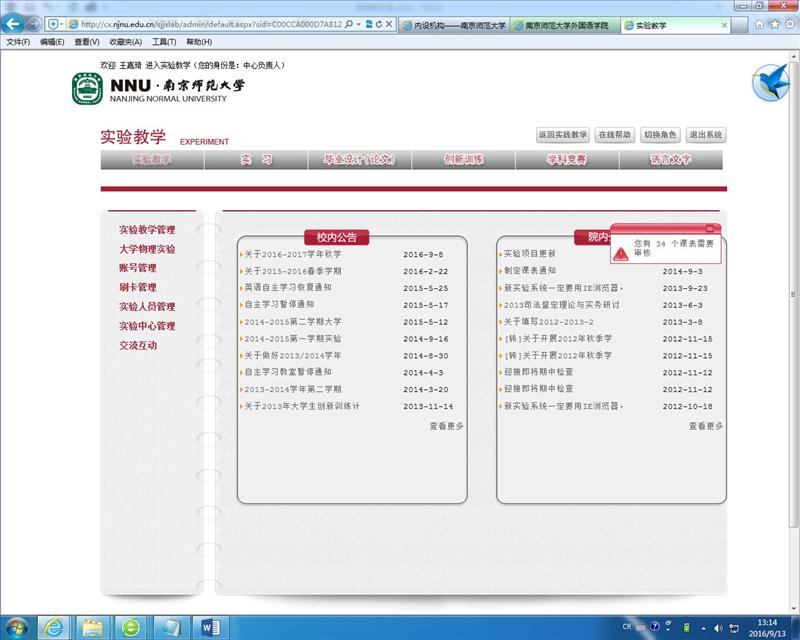Open file explorer folder on taskbar
The image size is (800, 640).
pyautogui.click(x=92, y=626)
